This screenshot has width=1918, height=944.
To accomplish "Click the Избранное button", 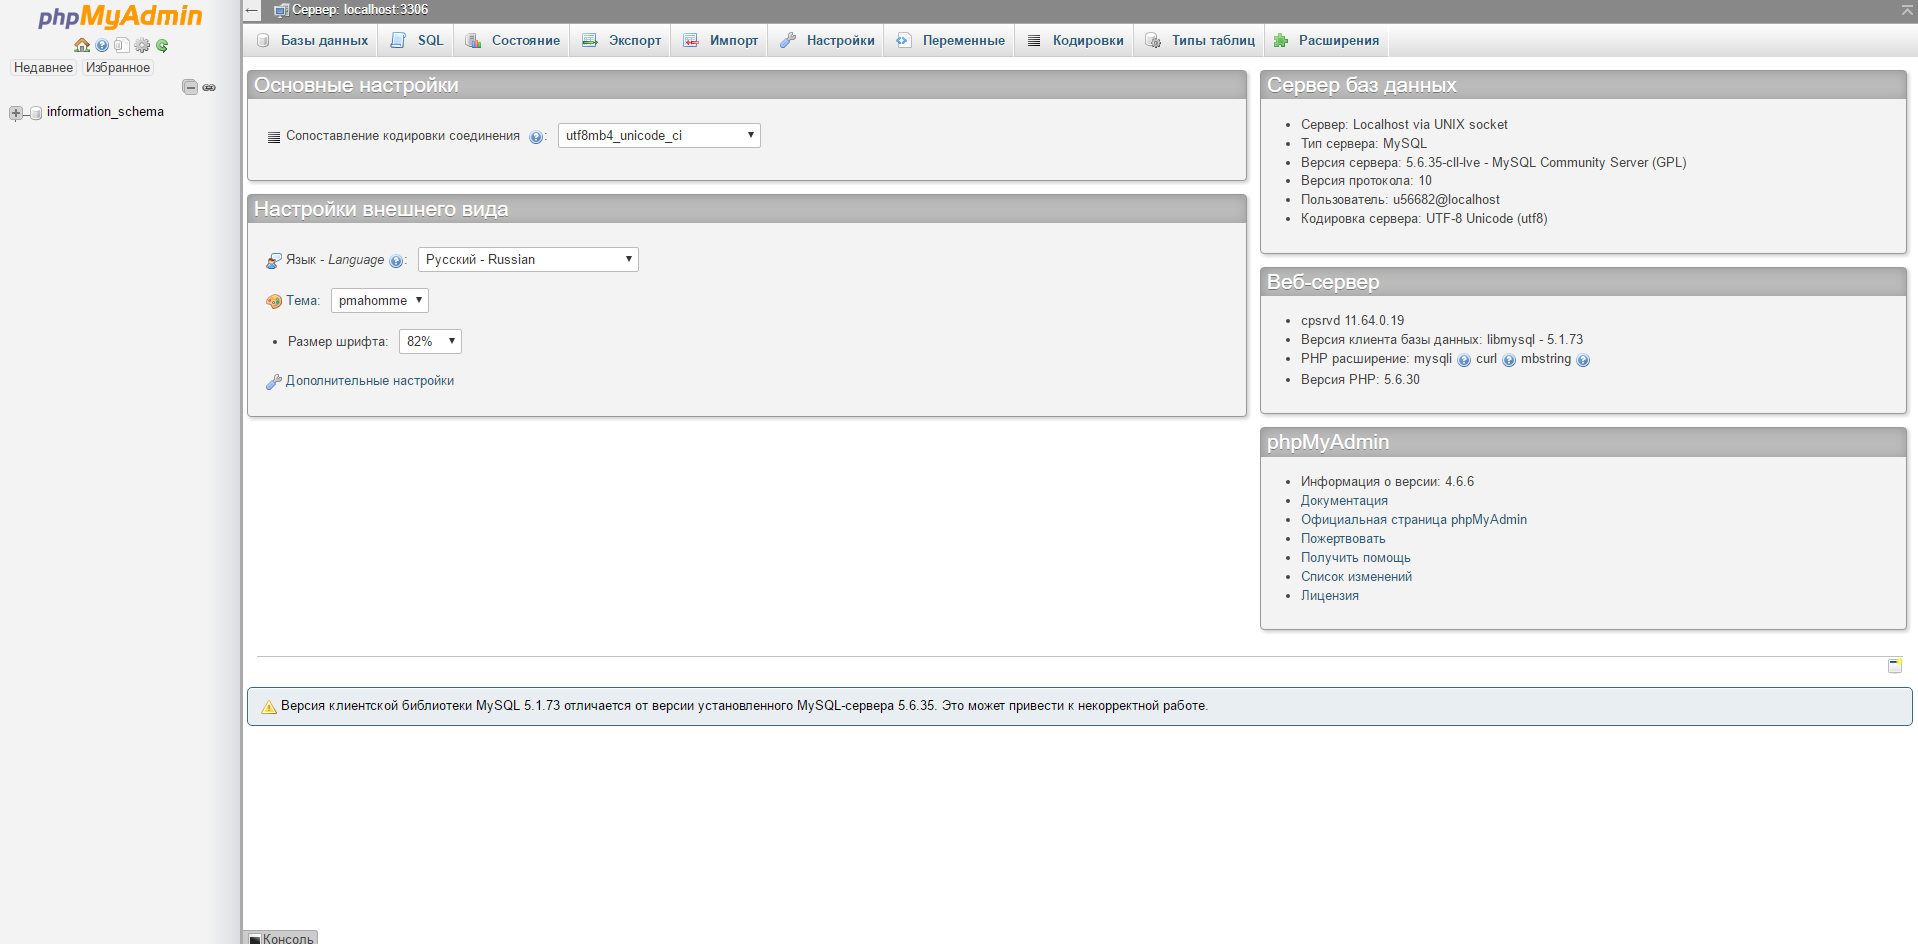I will 118,68.
